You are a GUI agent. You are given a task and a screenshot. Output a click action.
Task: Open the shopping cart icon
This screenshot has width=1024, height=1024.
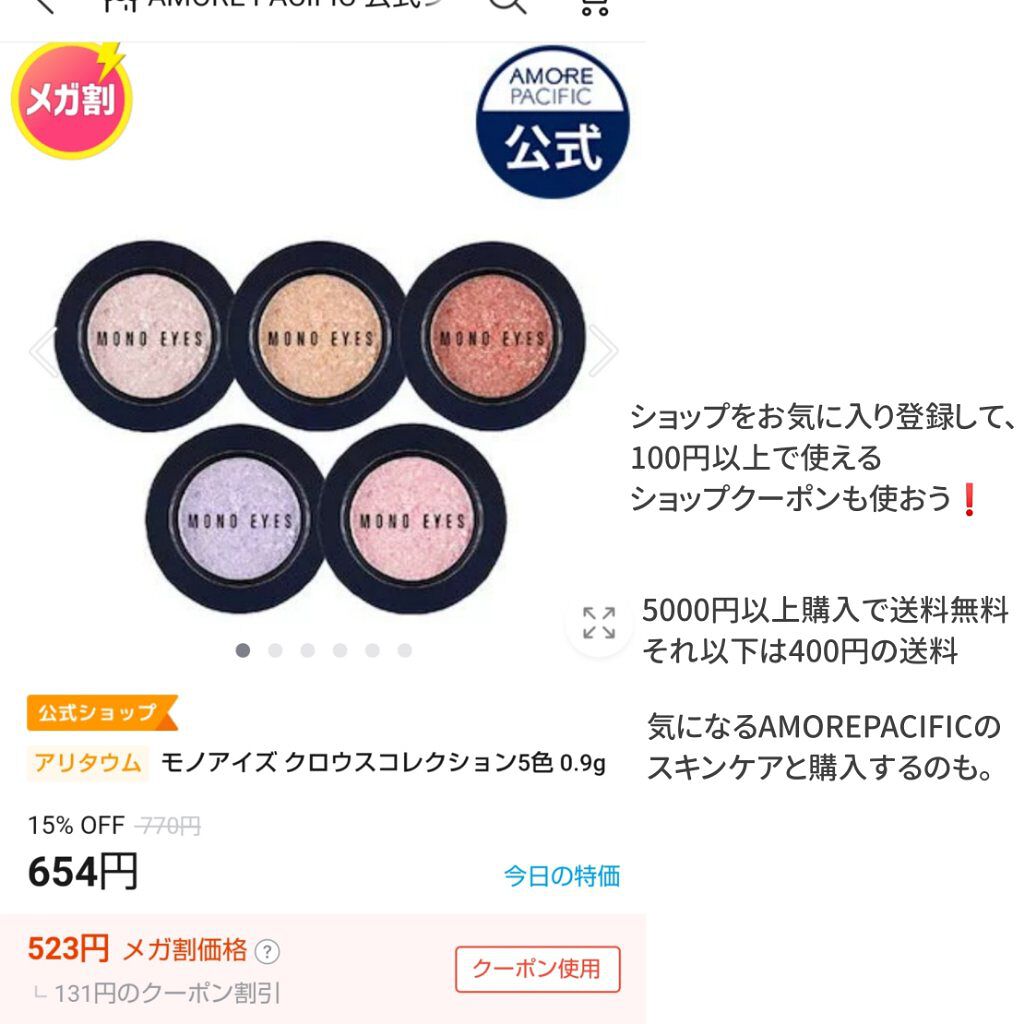click(594, 7)
